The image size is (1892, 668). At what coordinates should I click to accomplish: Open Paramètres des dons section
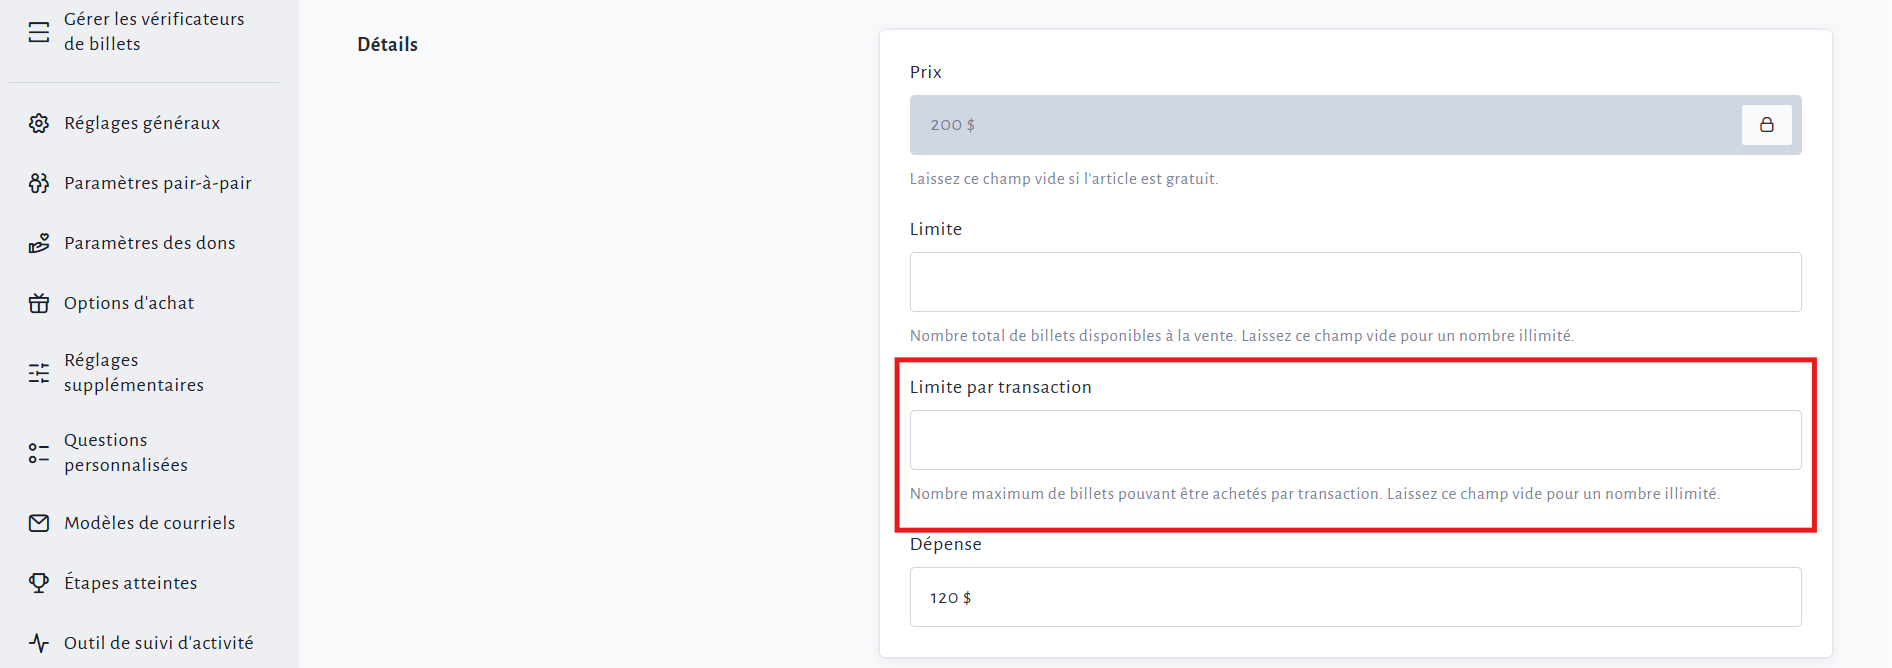tap(150, 243)
